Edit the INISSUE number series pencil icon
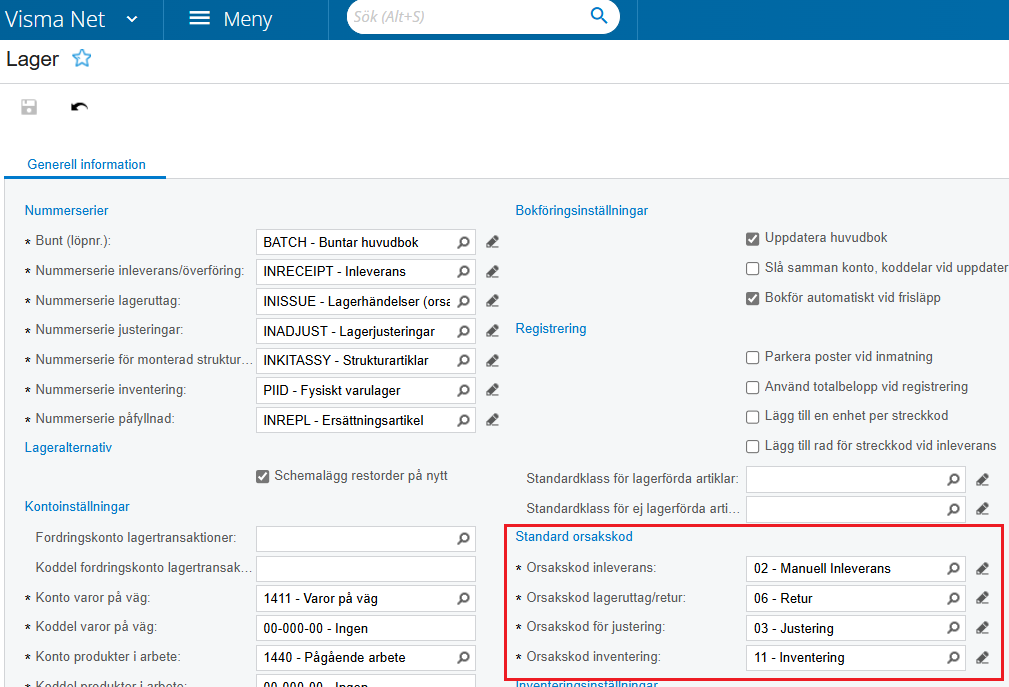Viewport: 1009px width, 687px height. point(492,300)
